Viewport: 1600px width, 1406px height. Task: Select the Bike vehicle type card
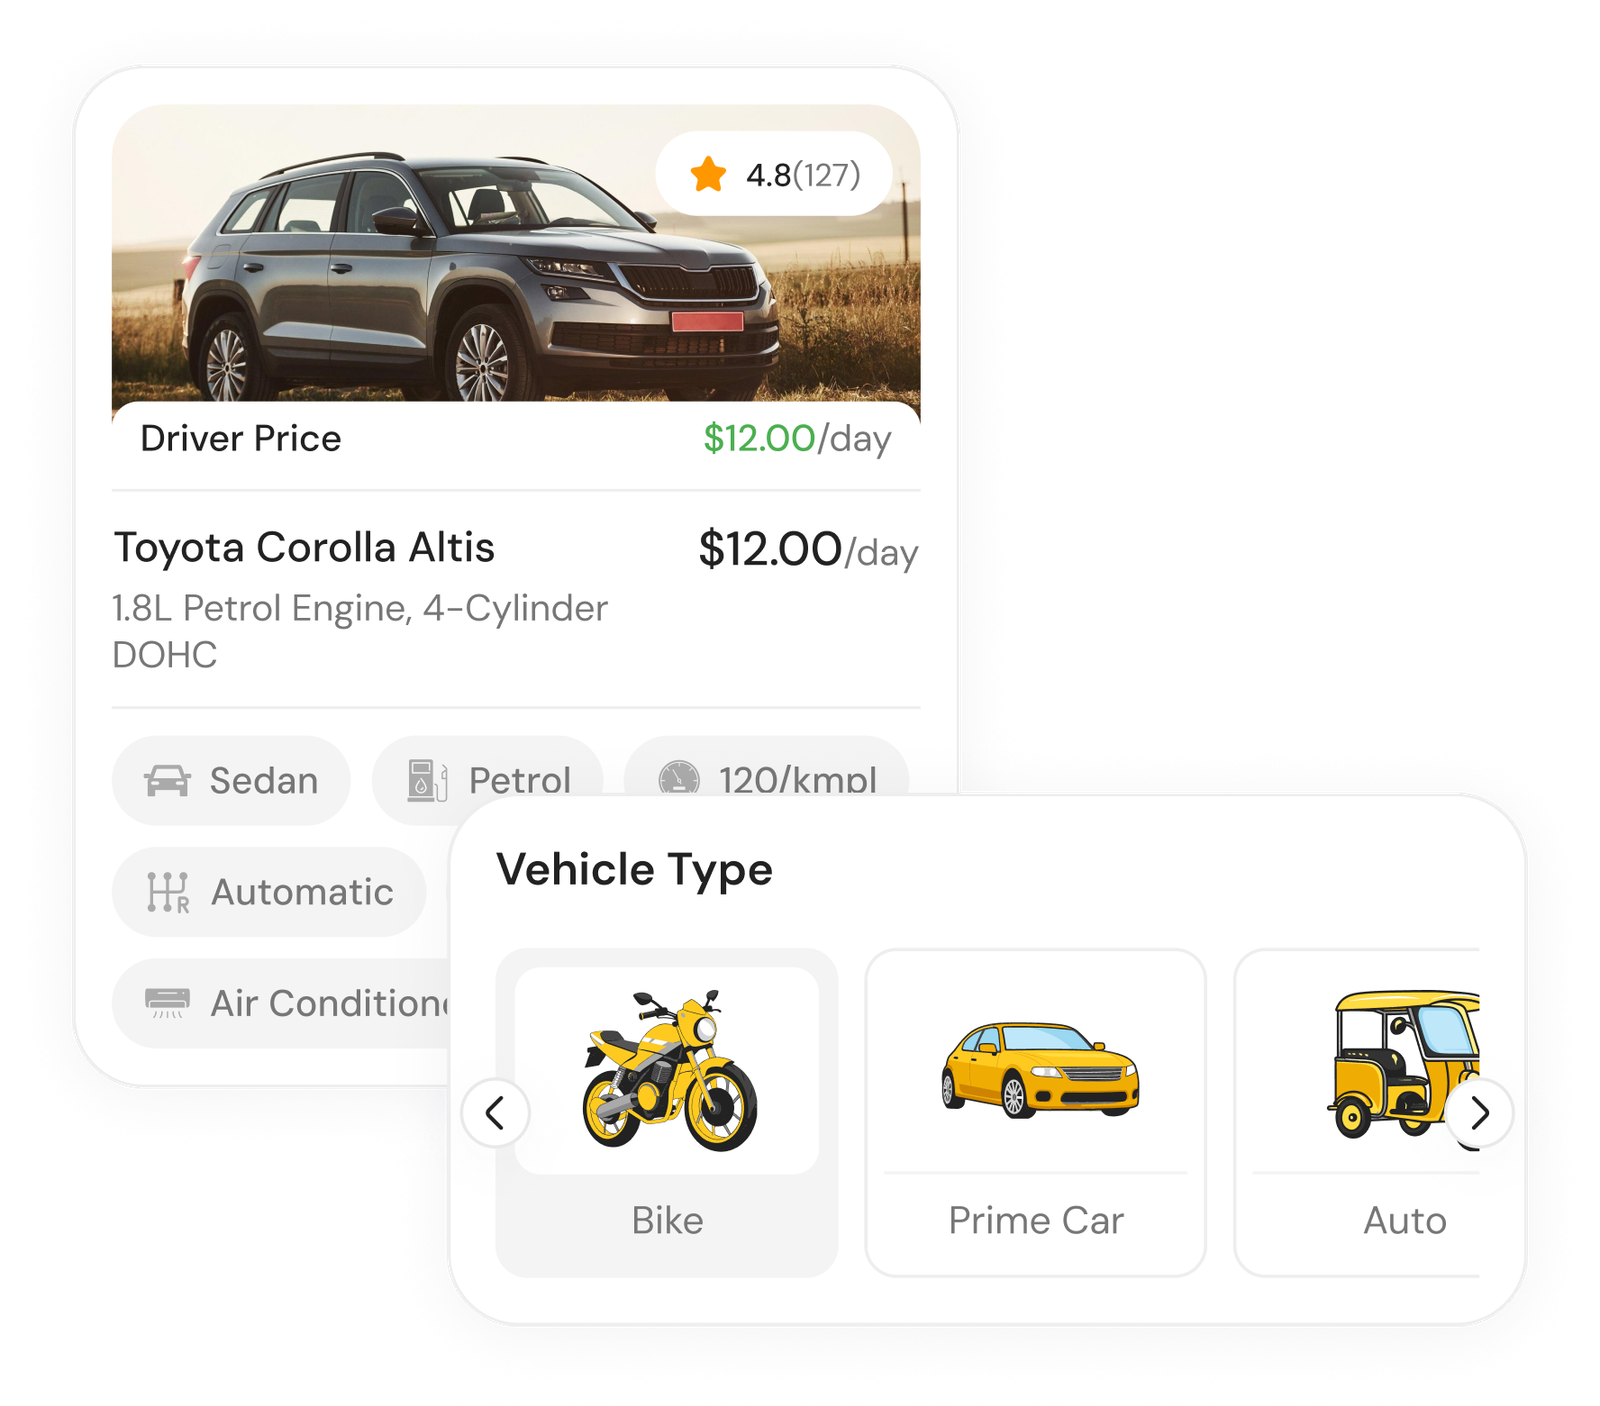(x=667, y=1112)
